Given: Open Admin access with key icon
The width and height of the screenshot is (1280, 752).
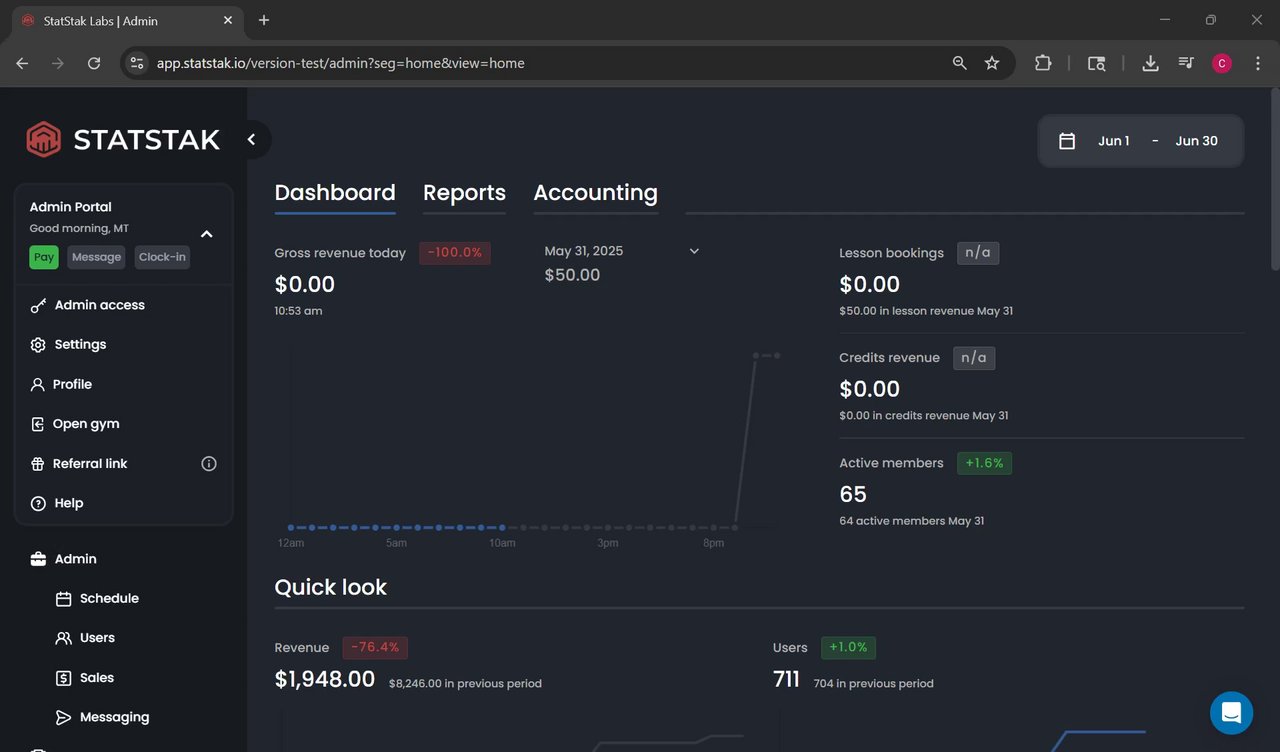Looking at the screenshot, I should point(38,305).
